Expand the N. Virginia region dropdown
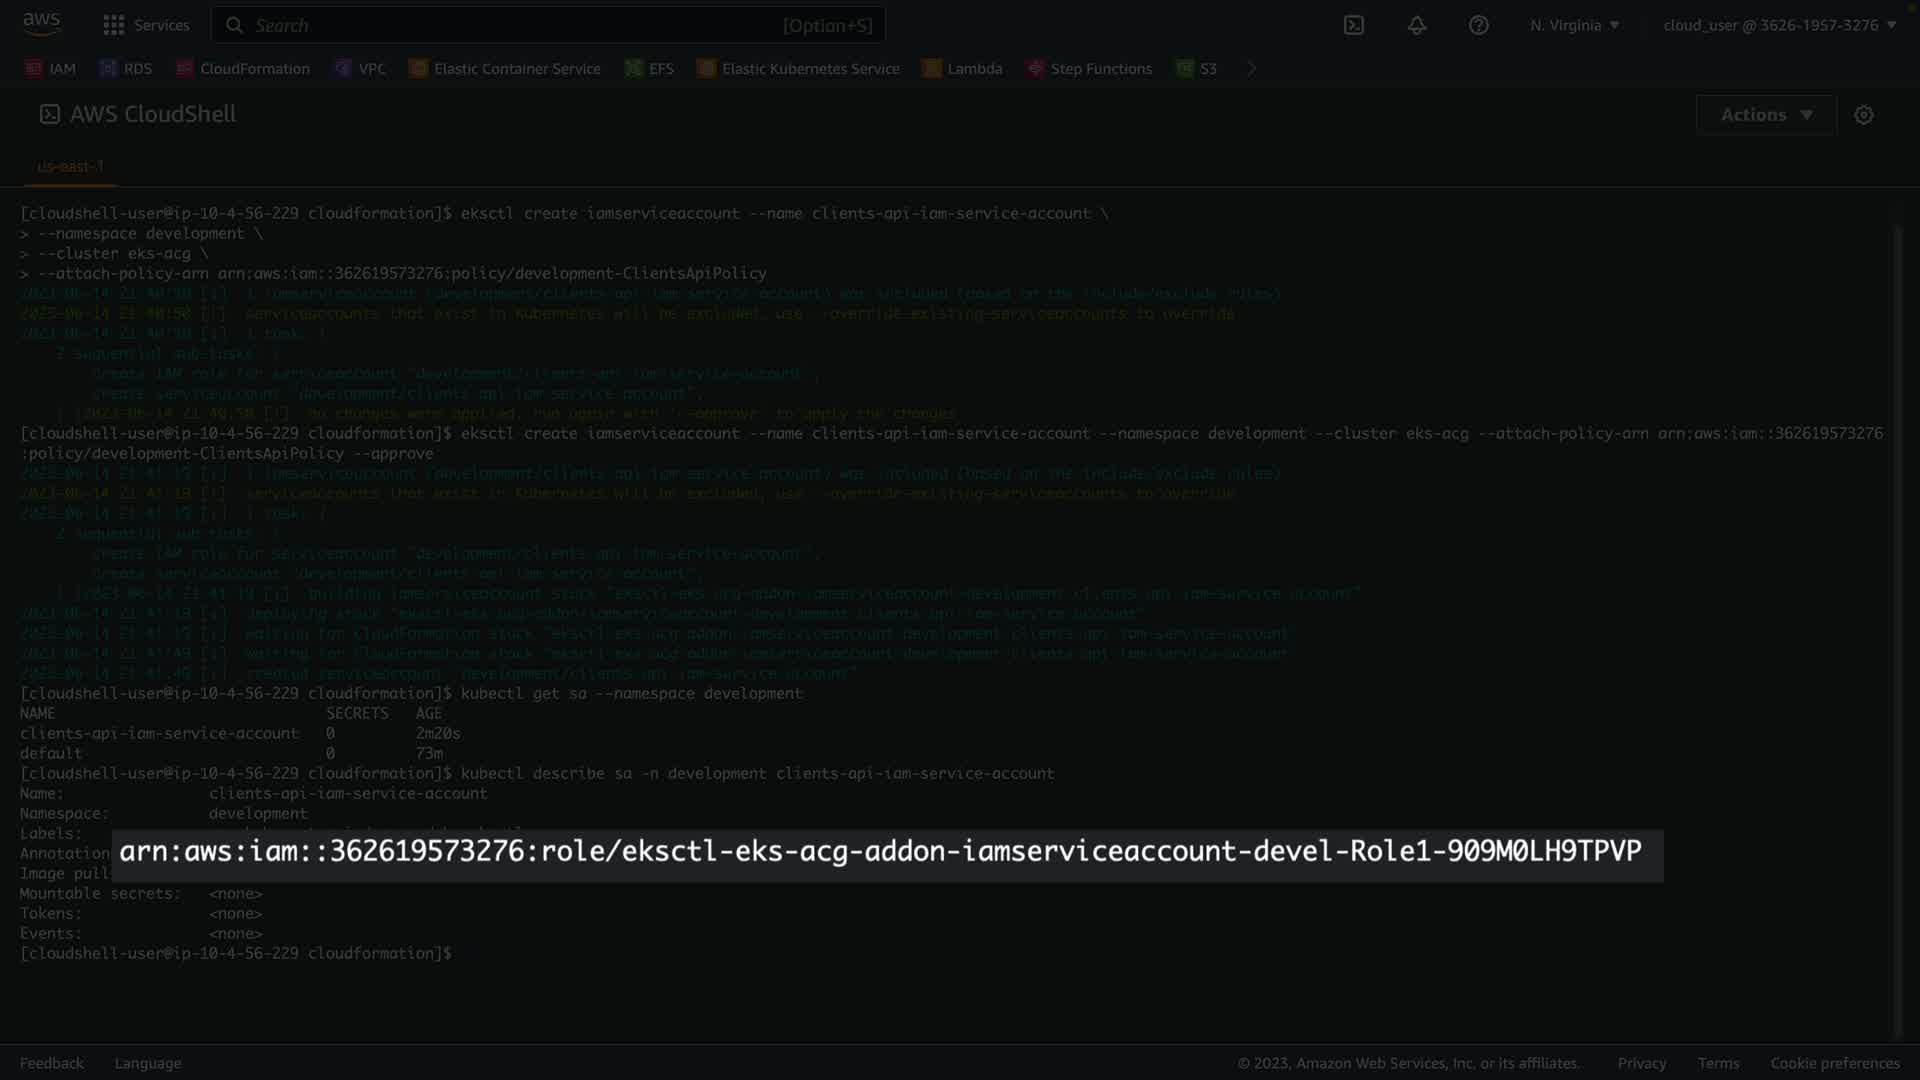 point(1574,25)
